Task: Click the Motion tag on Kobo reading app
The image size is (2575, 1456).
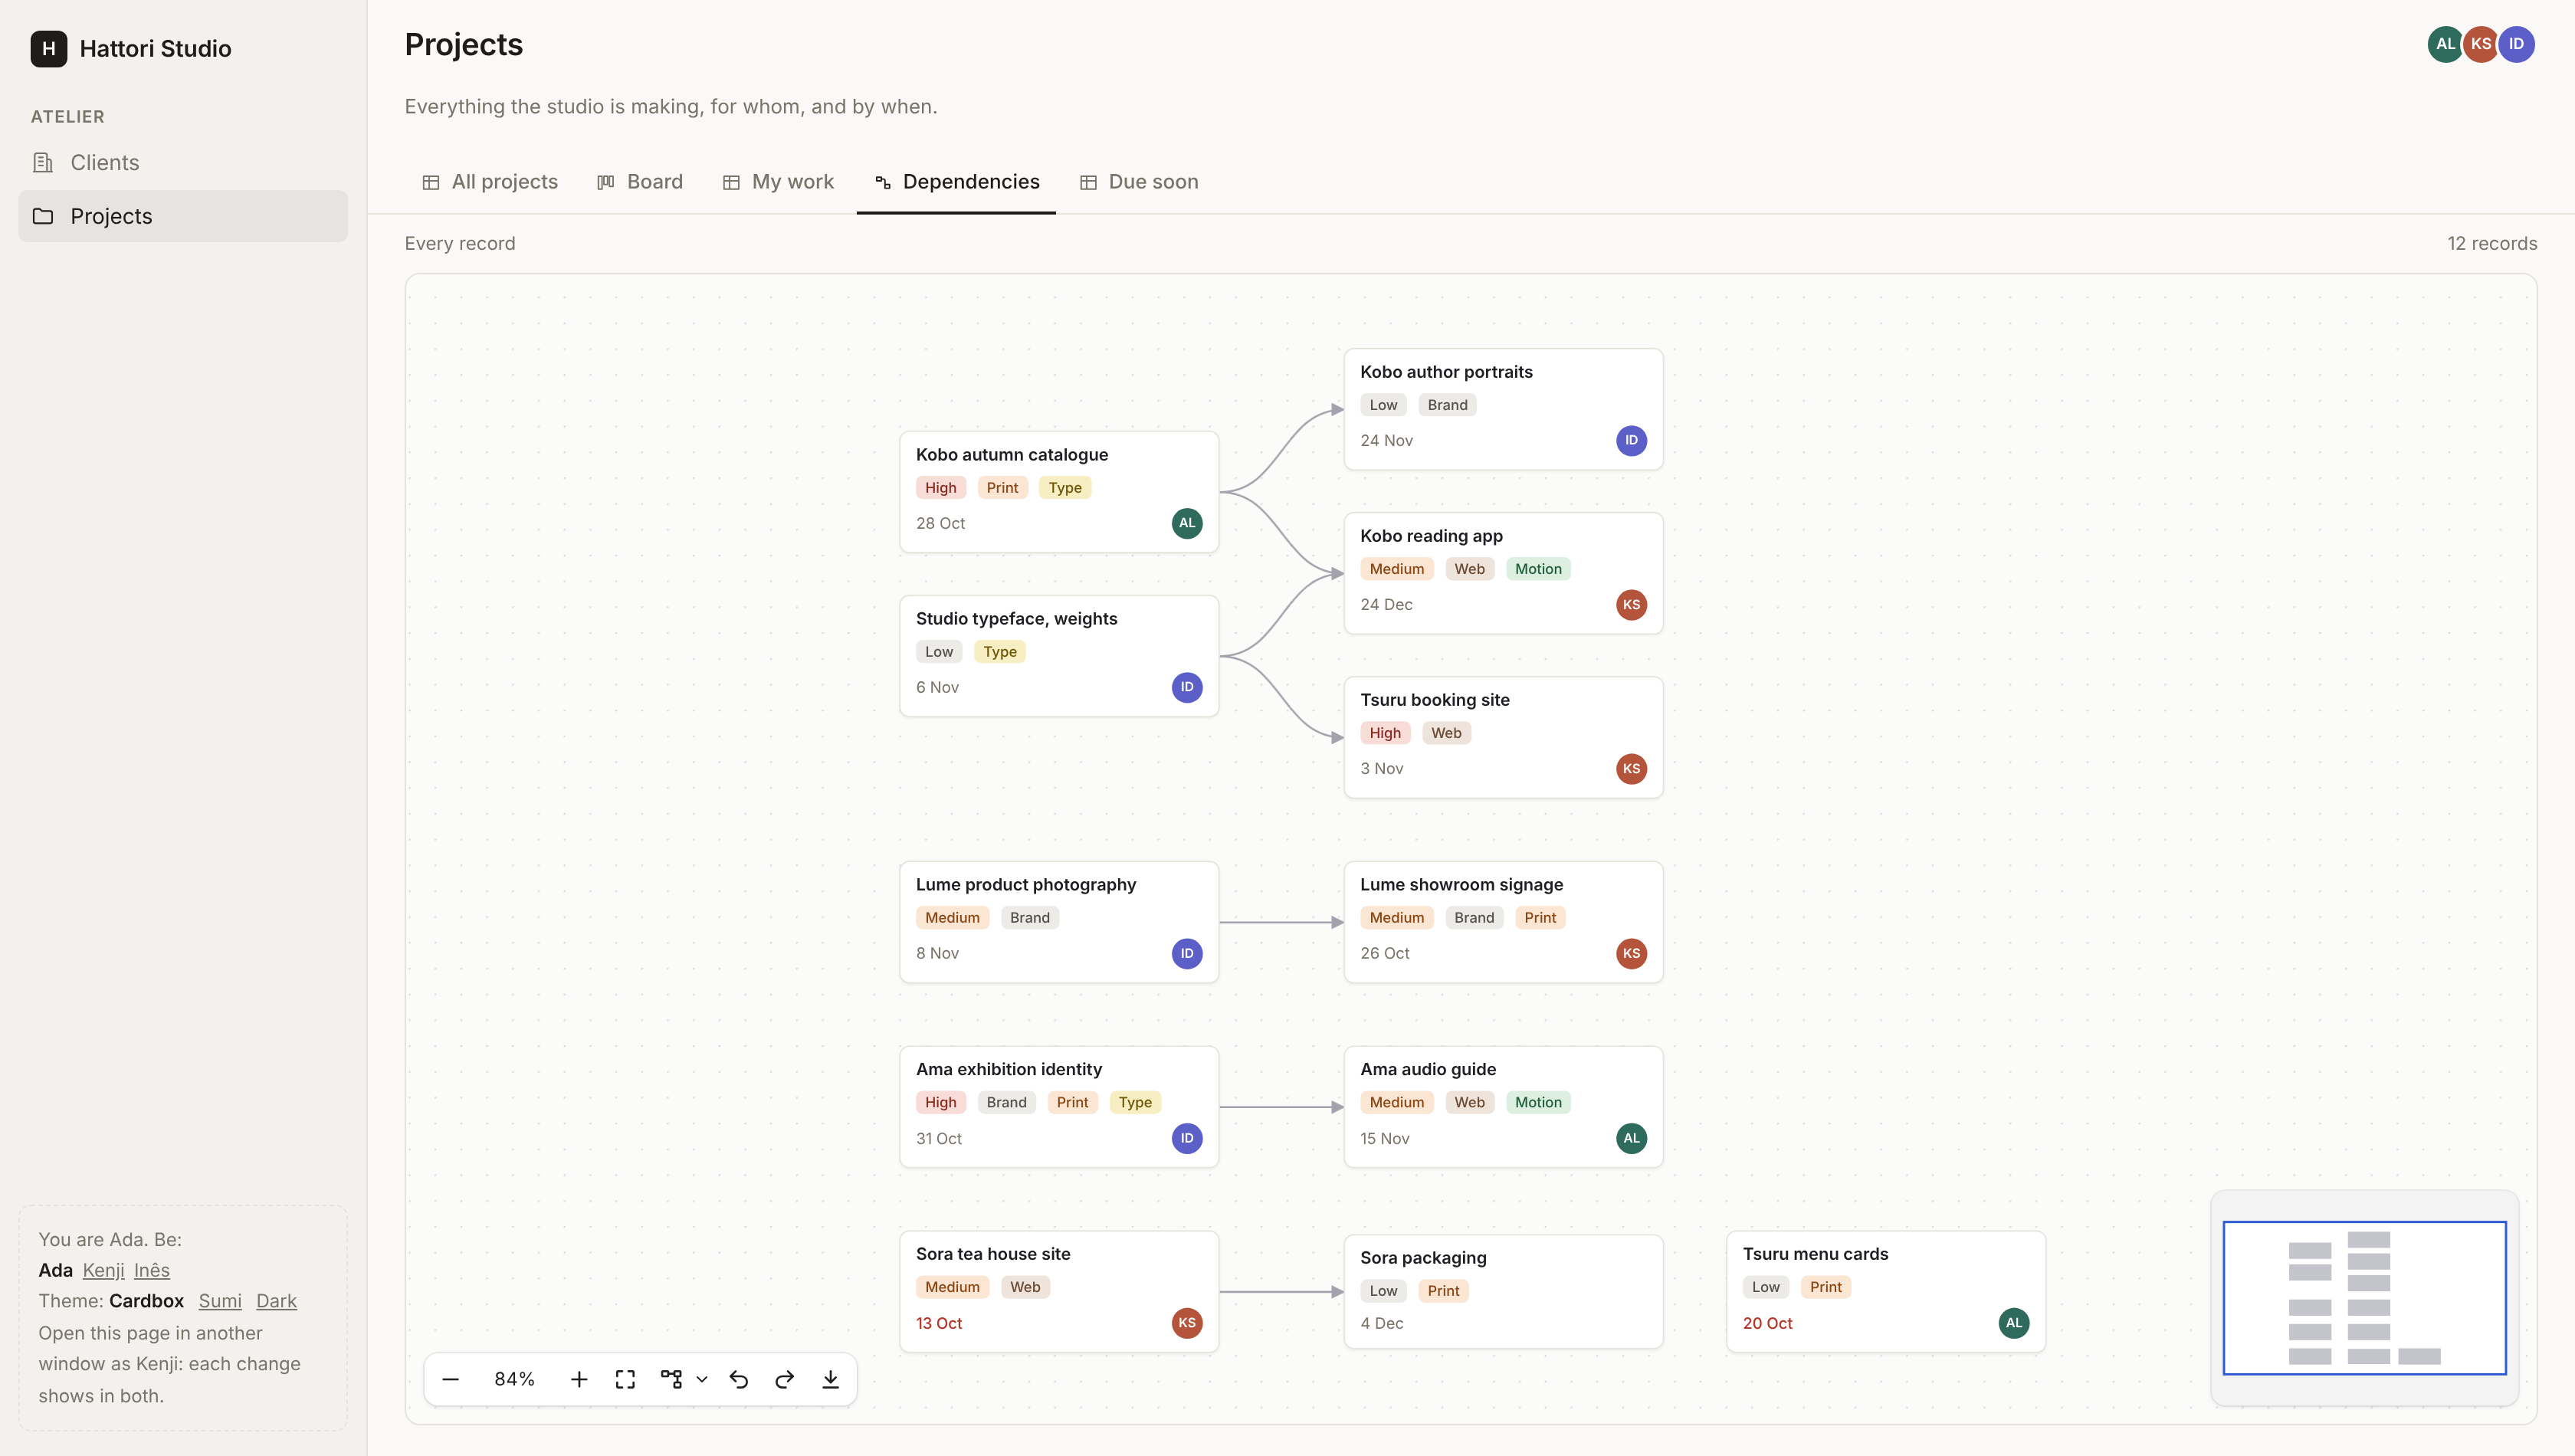Action: point(1537,569)
